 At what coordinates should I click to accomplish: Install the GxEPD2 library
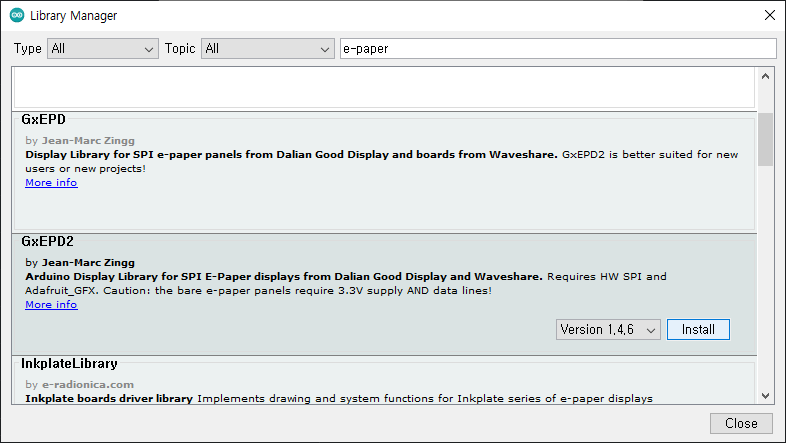tap(698, 330)
